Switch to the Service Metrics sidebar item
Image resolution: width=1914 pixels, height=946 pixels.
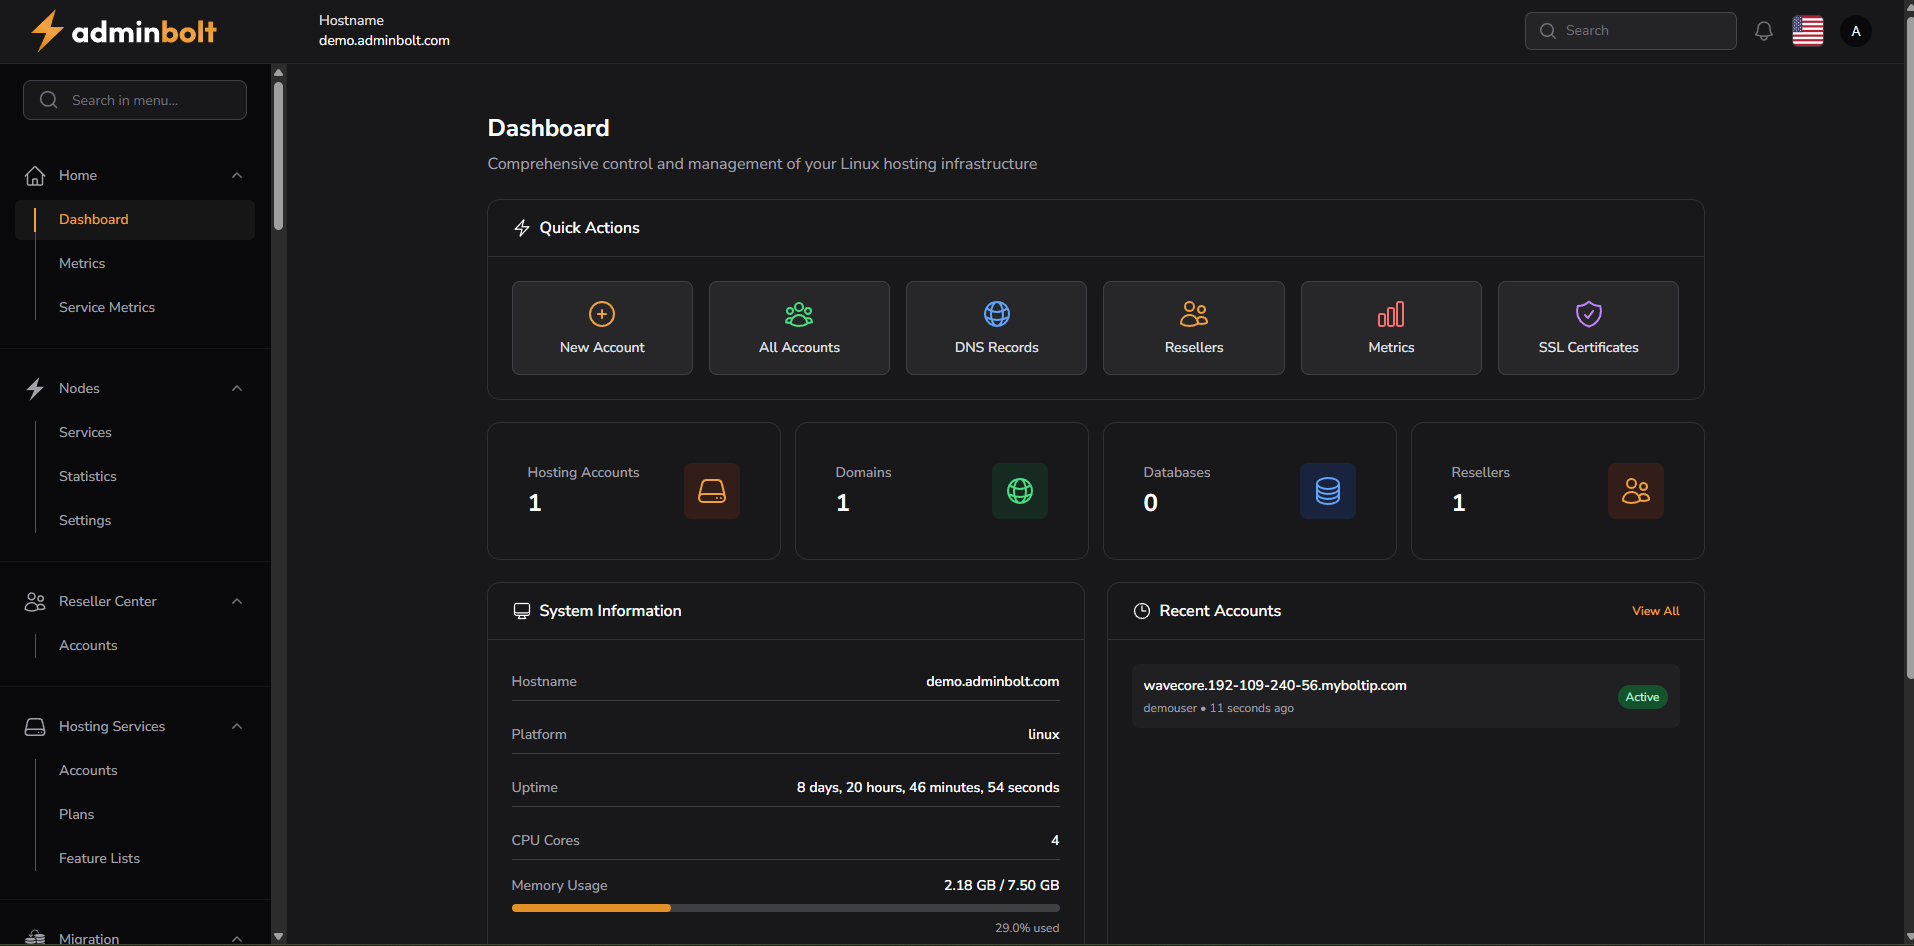107,307
